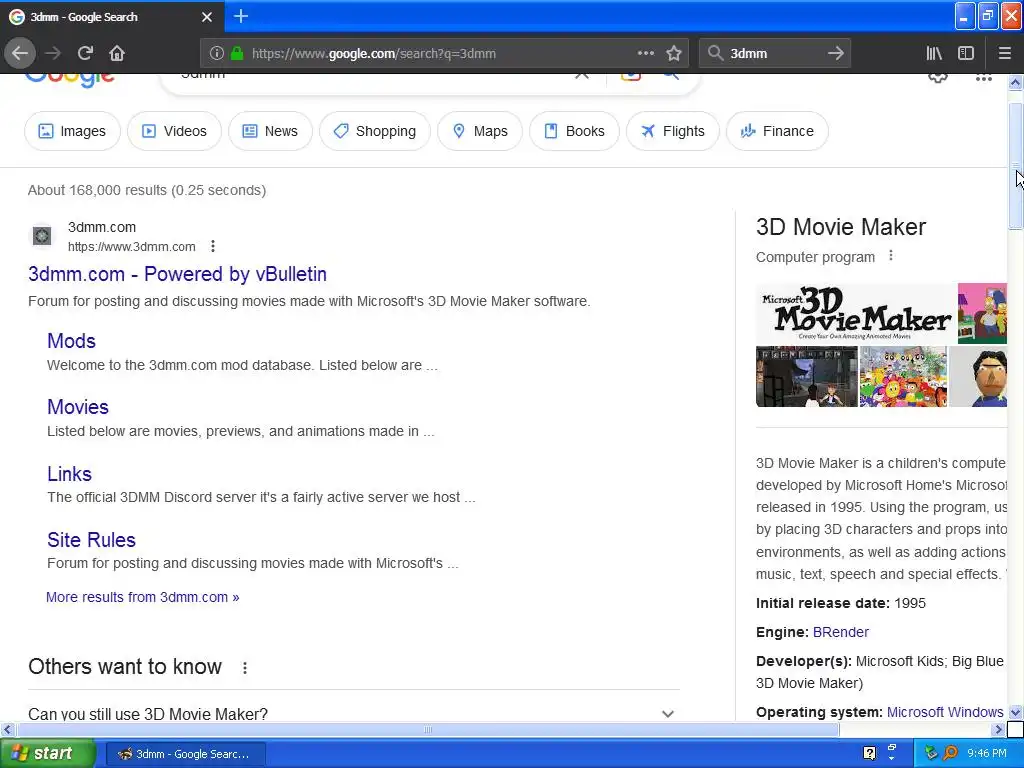
Task: Open 3dmm.com - Powered by vBulletin result
Action: click(178, 274)
